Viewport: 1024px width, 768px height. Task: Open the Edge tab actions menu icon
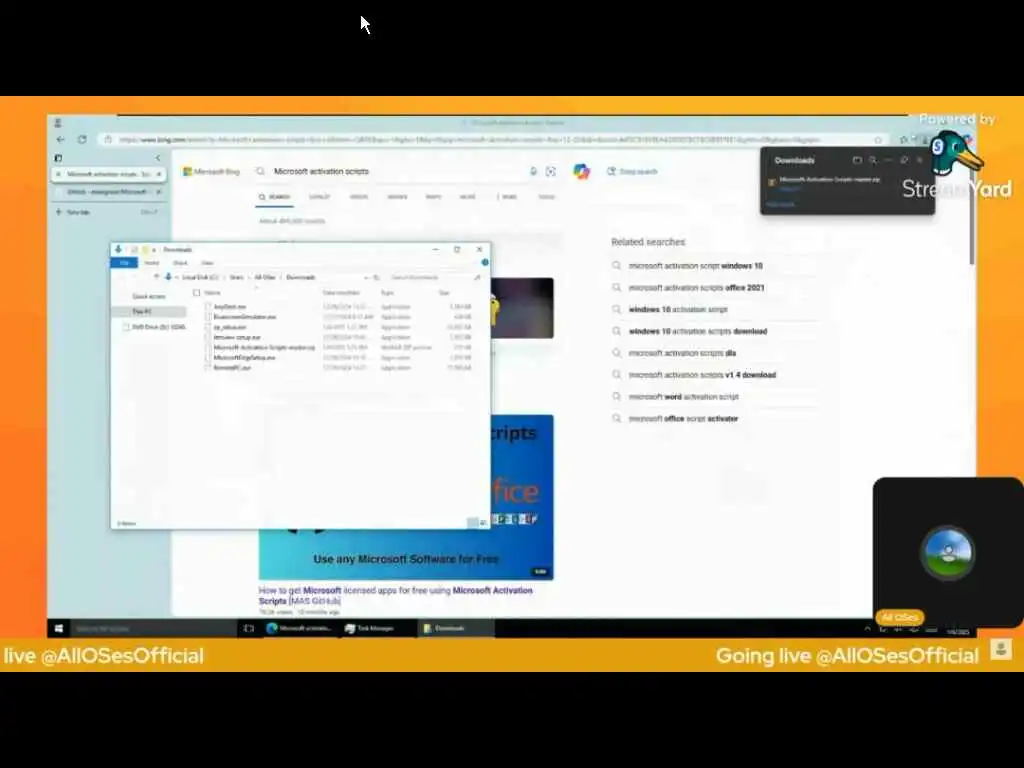(x=58, y=158)
